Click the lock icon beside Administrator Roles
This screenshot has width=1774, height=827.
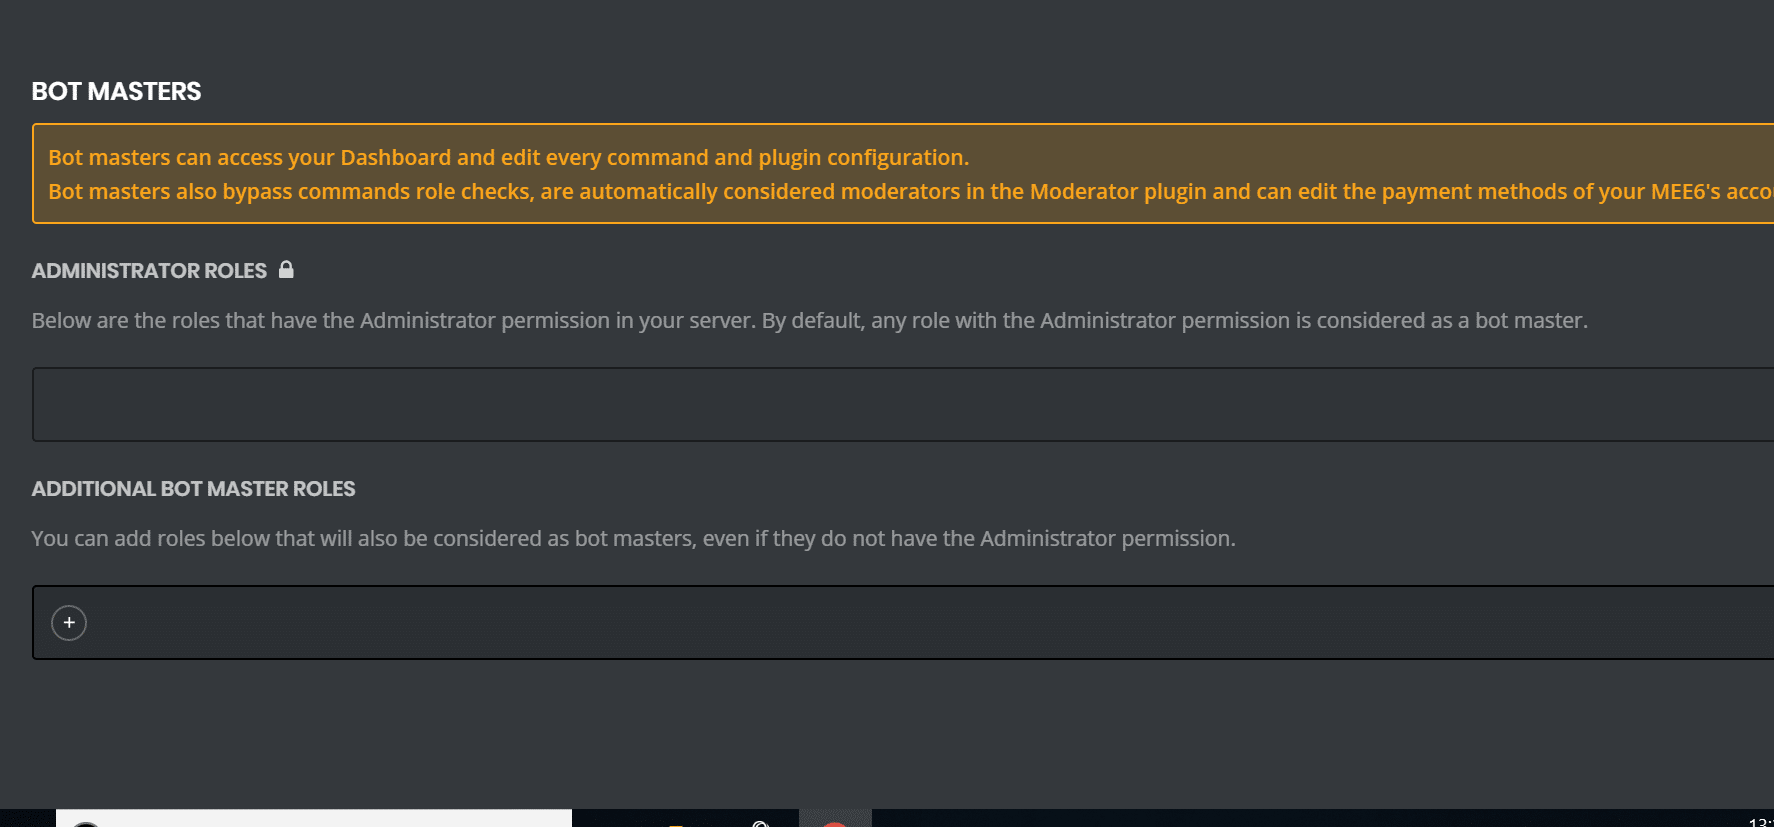[x=286, y=270]
